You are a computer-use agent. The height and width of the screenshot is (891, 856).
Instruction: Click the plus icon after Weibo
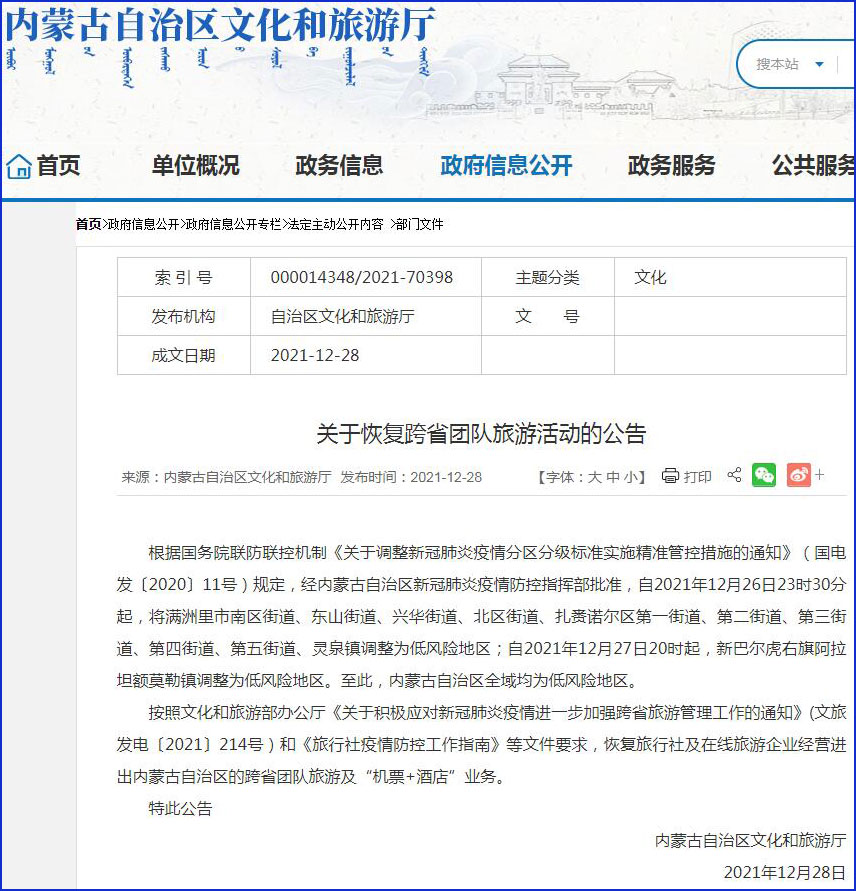point(820,475)
